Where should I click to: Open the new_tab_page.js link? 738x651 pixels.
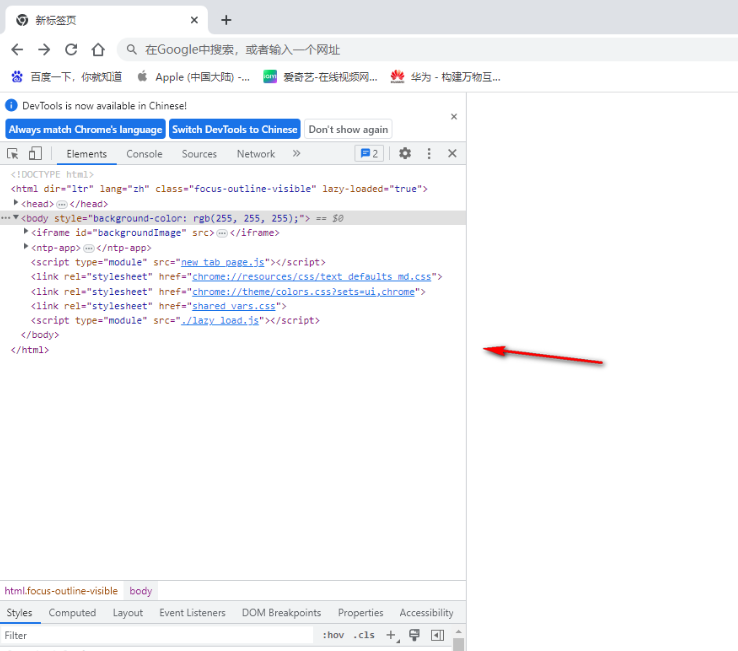coord(223,262)
